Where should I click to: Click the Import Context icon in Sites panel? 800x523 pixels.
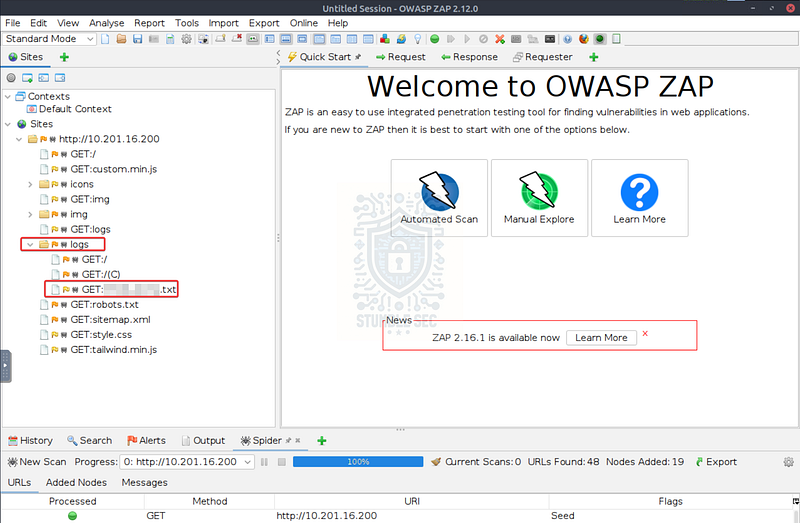[x=44, y=78]
